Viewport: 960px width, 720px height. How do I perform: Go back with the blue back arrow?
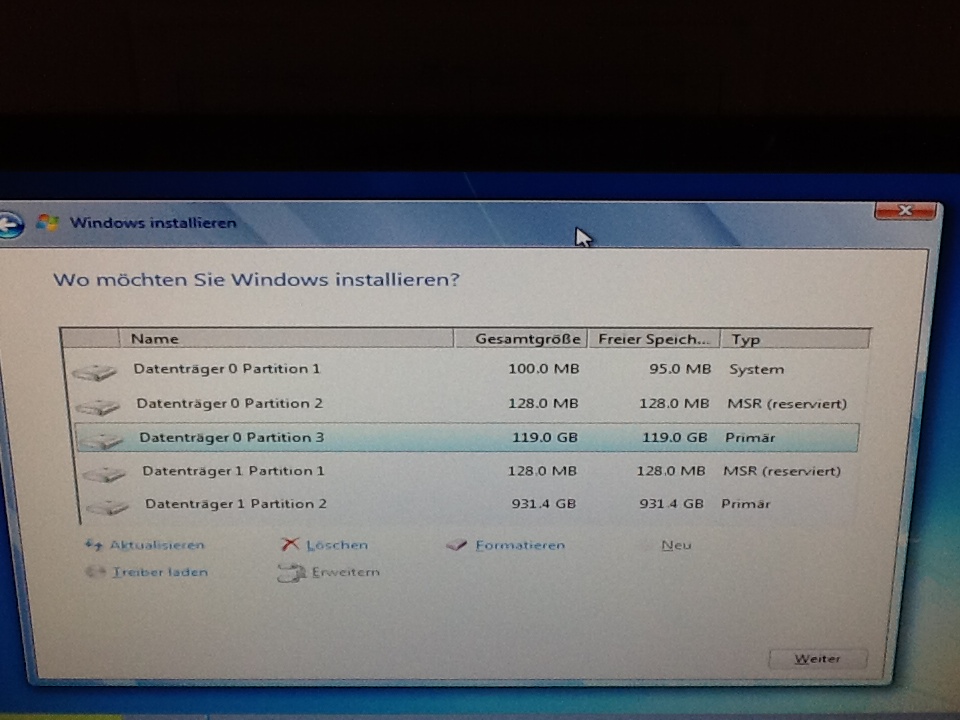pos(10,225)
